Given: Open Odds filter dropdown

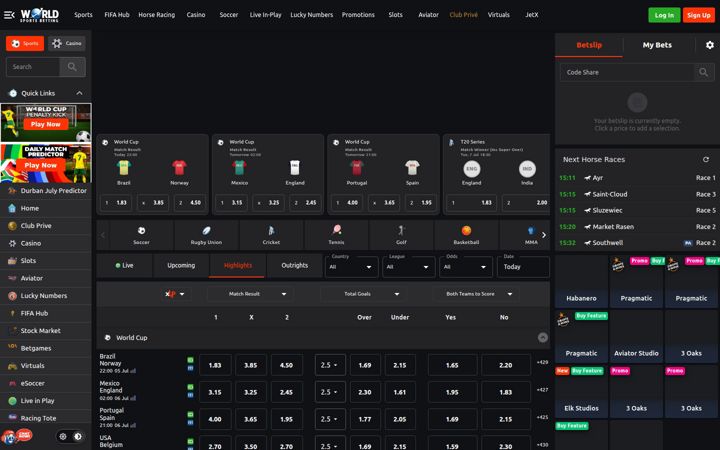Looking at the screenshot, I should coord(466,267).
